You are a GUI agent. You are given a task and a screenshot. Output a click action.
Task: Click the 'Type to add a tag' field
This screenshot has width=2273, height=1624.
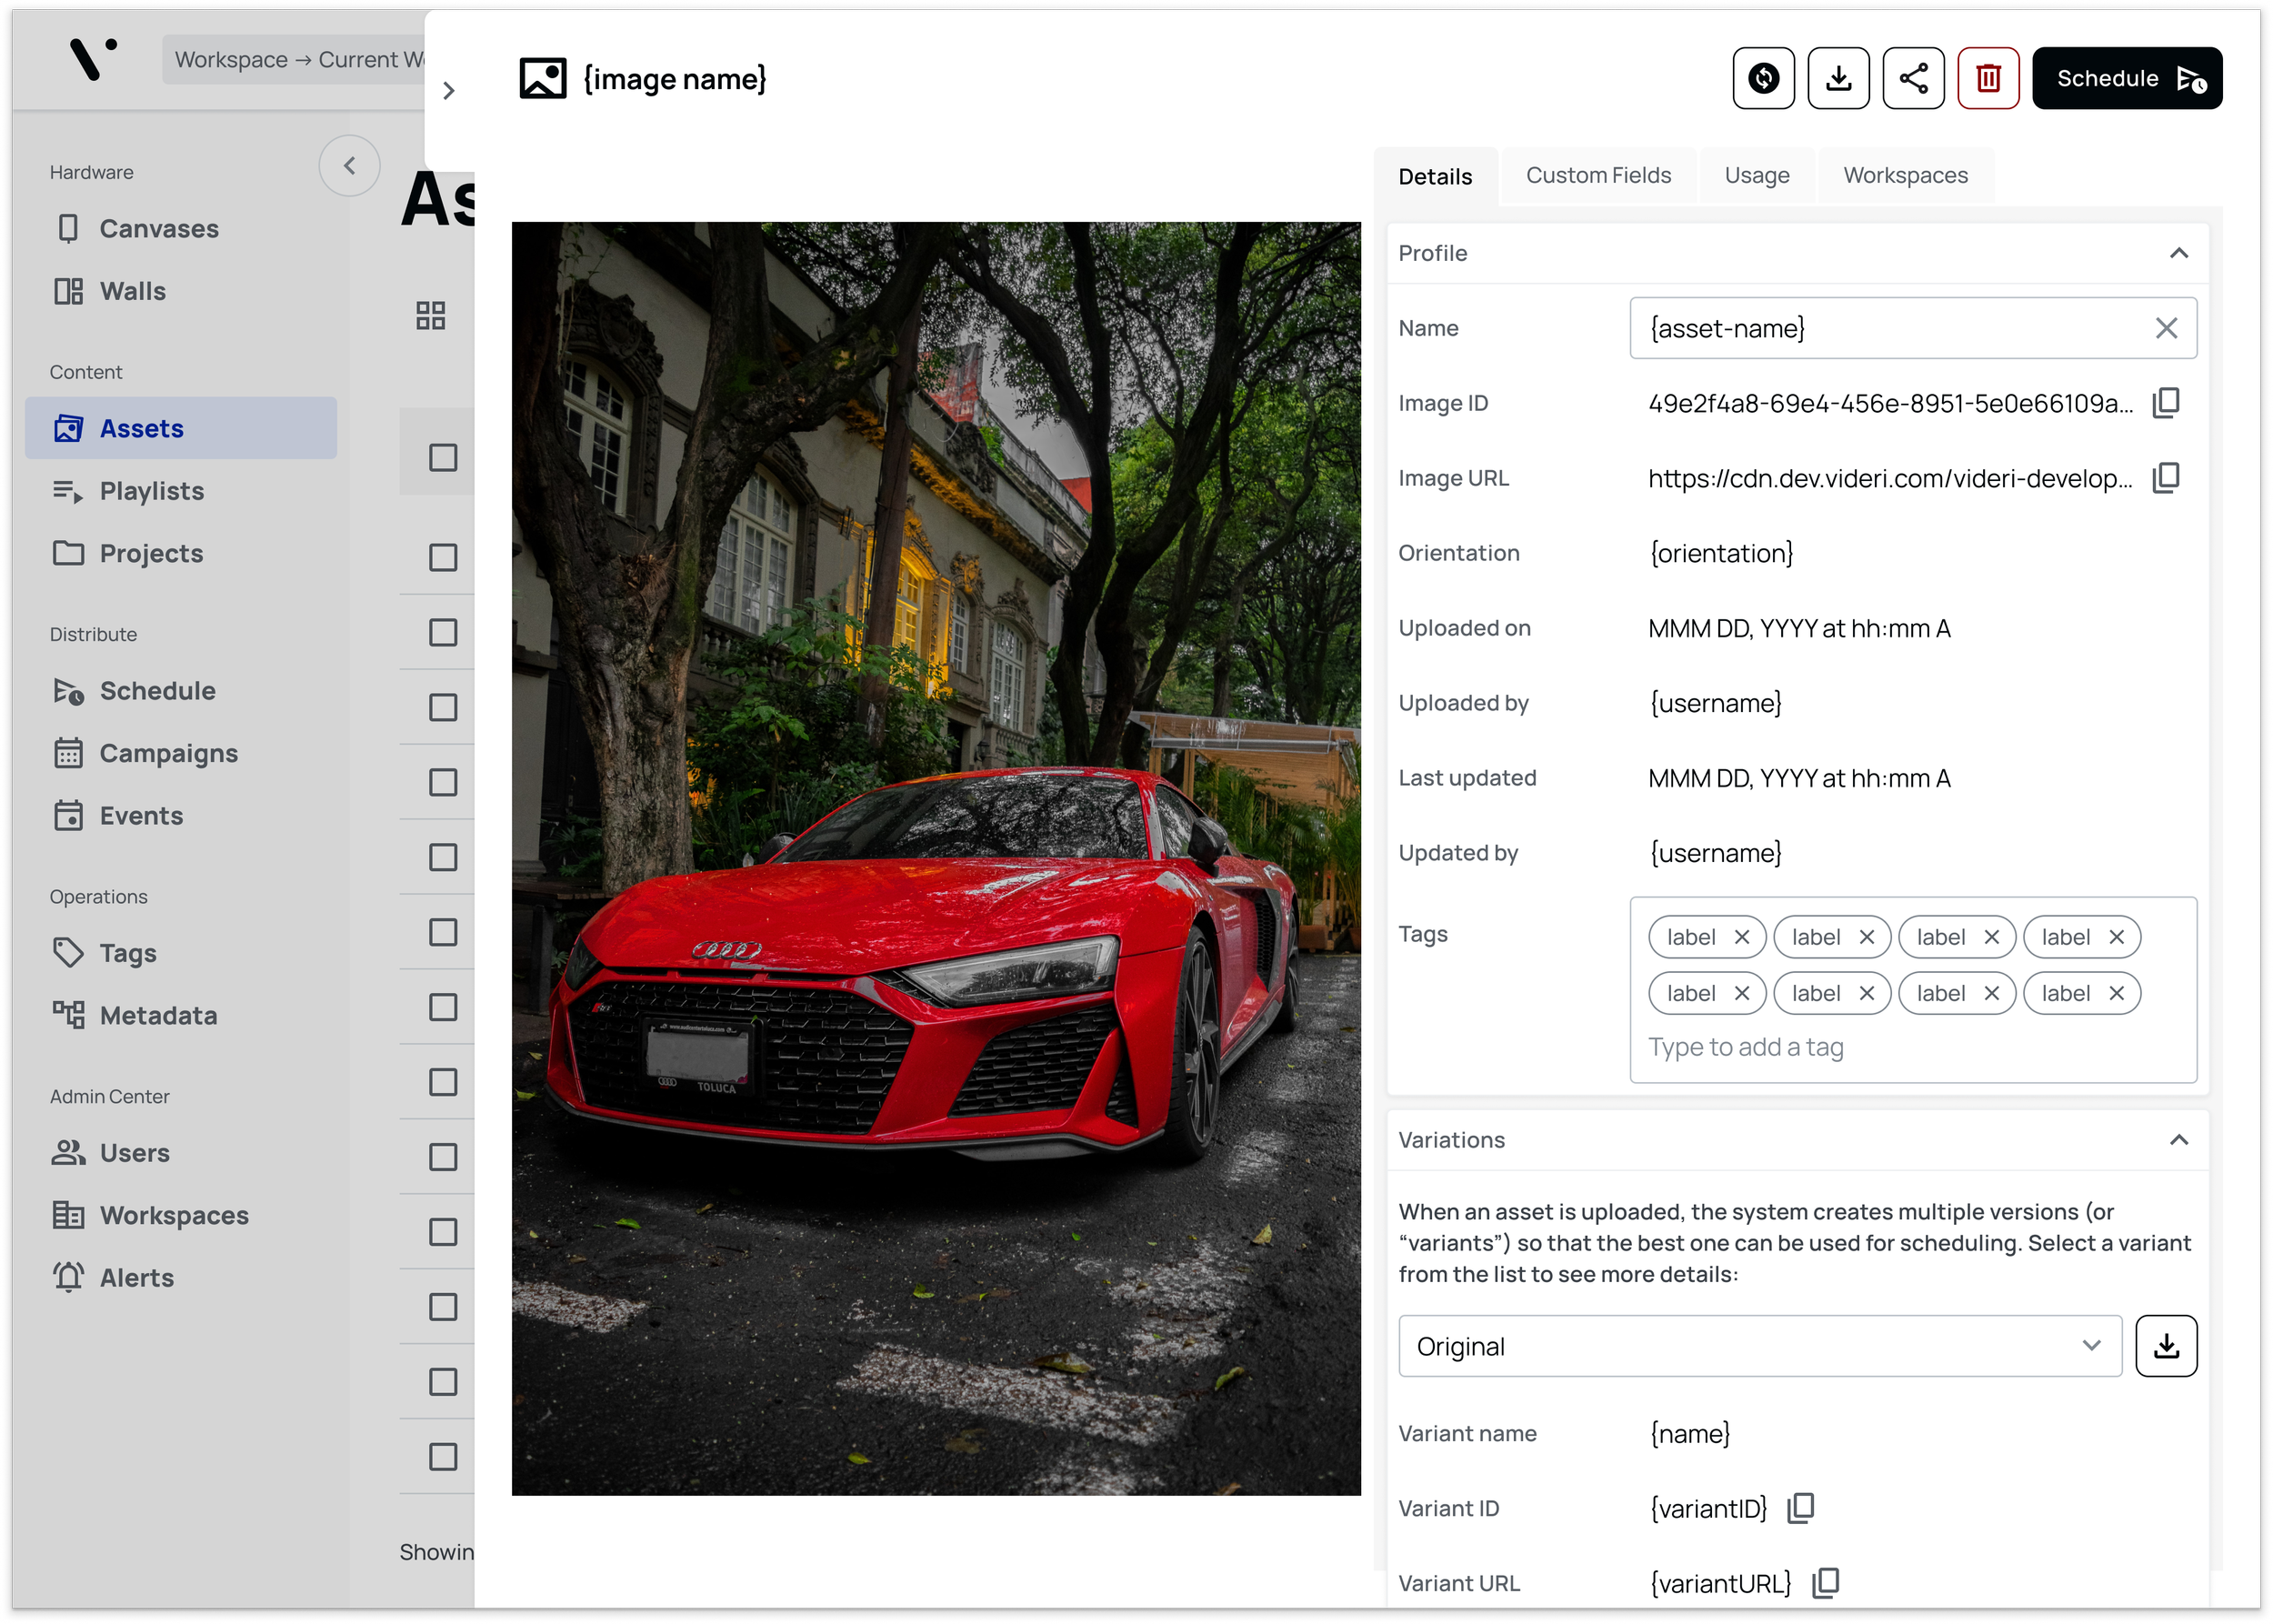click(1745, 1047)
